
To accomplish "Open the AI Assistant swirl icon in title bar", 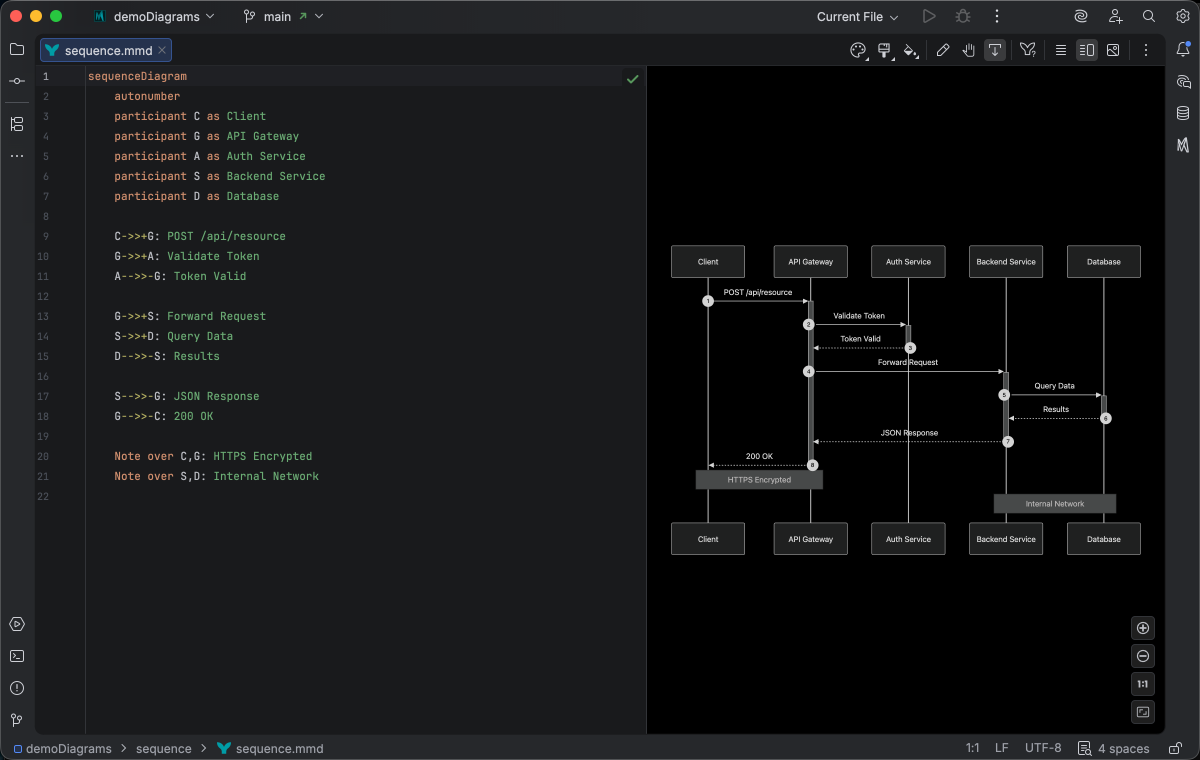I will click(x=1081, y=16).
